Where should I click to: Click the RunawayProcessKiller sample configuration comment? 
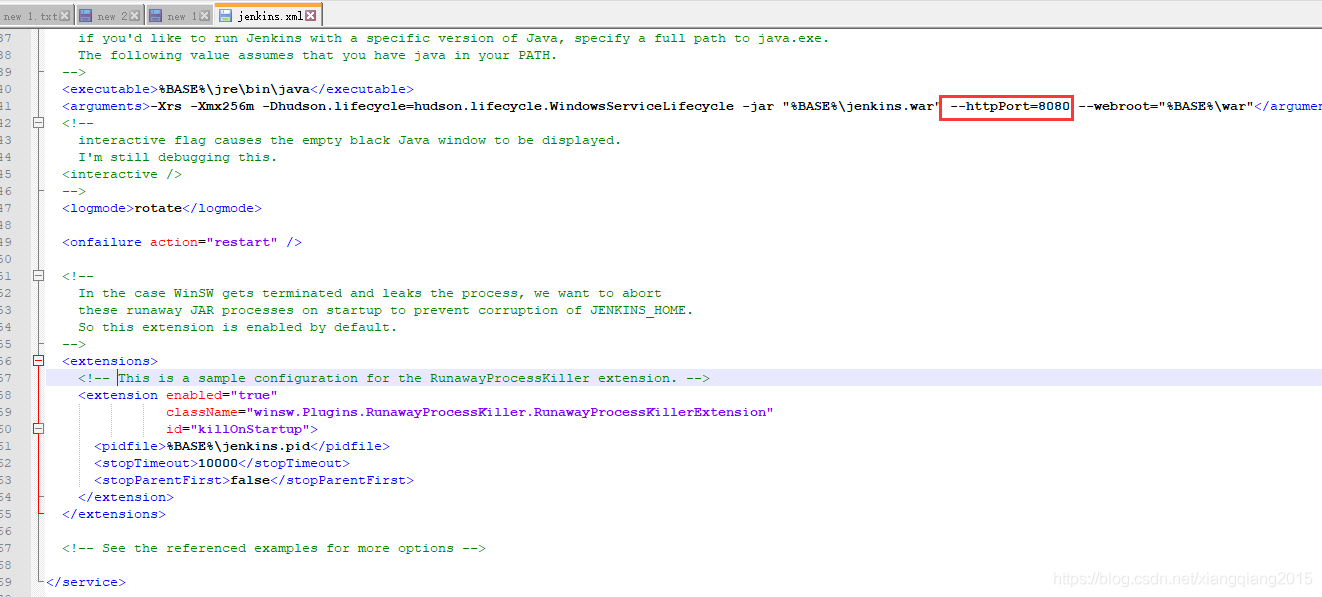(x=394, y=378)
